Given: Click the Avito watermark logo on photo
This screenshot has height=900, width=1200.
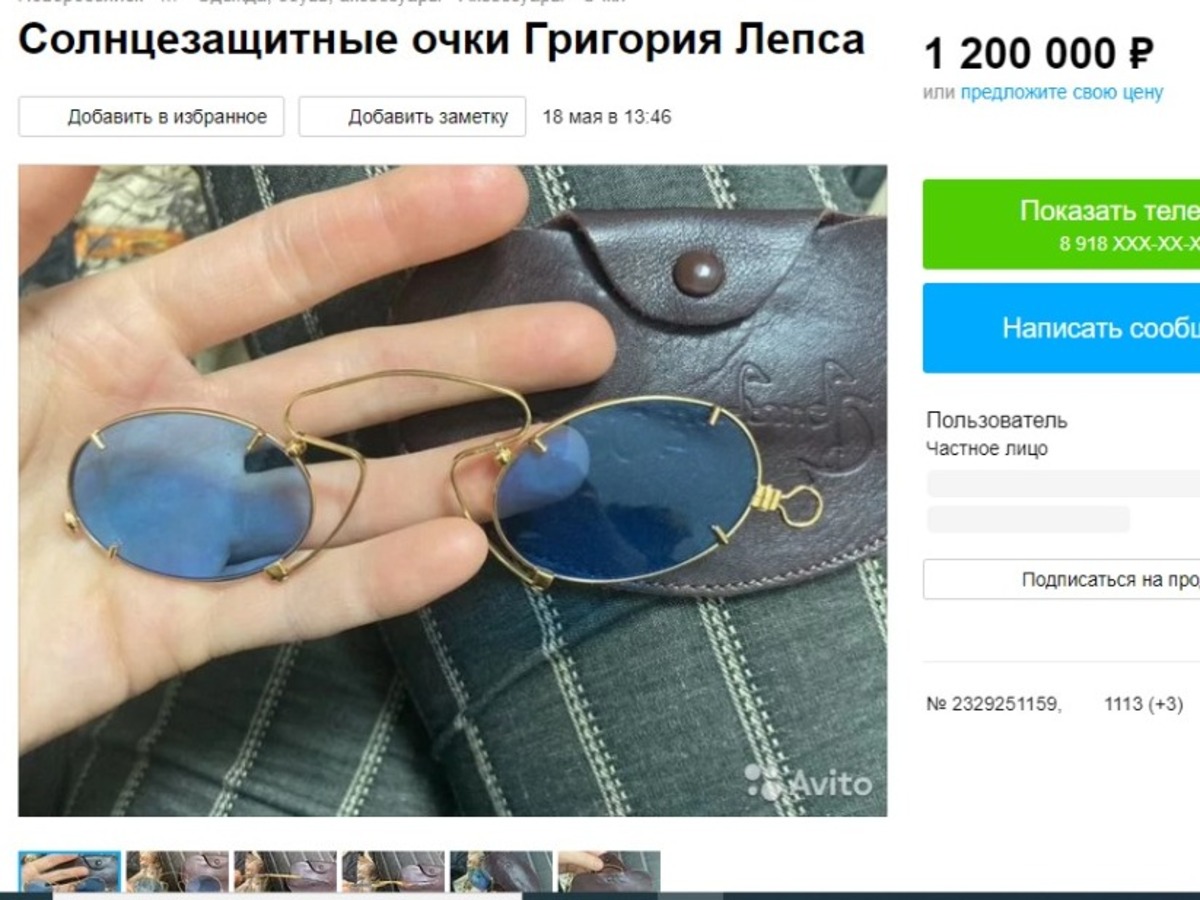Looking at the screenshot, I should click(808, 783).
